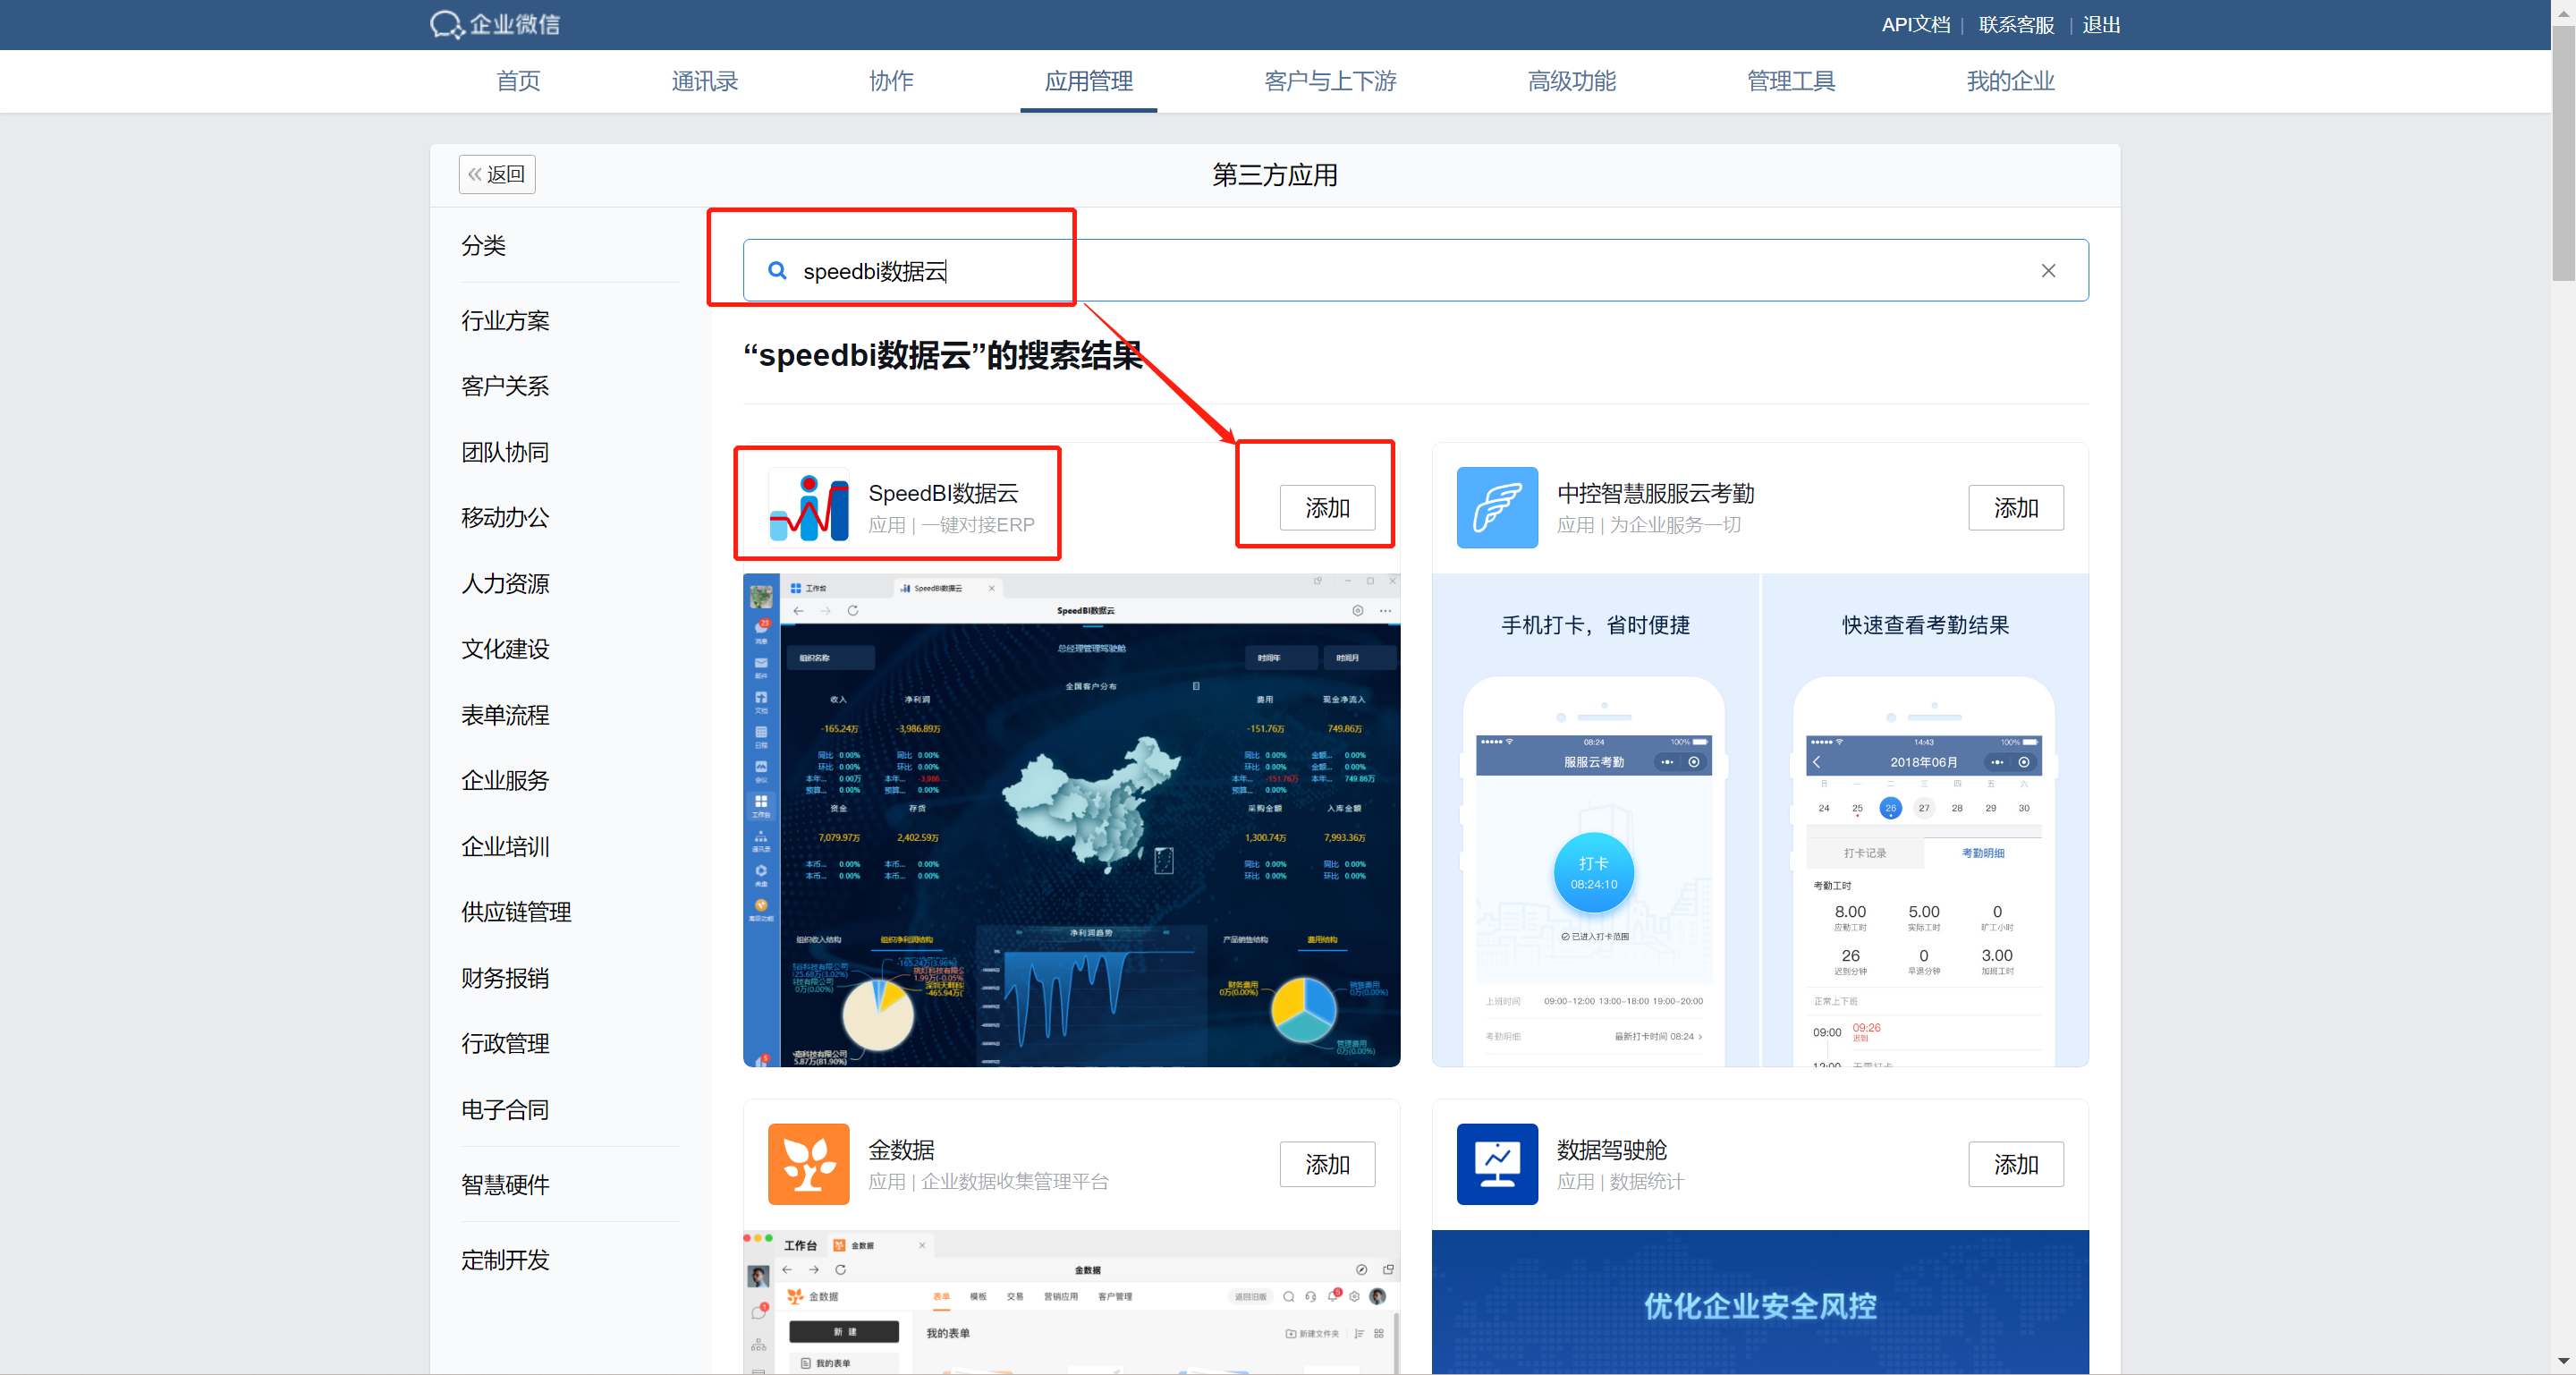This screenshot has width=2576, height=1375.
Task: Click the 金数据 app title
Action: point(901,1150)
